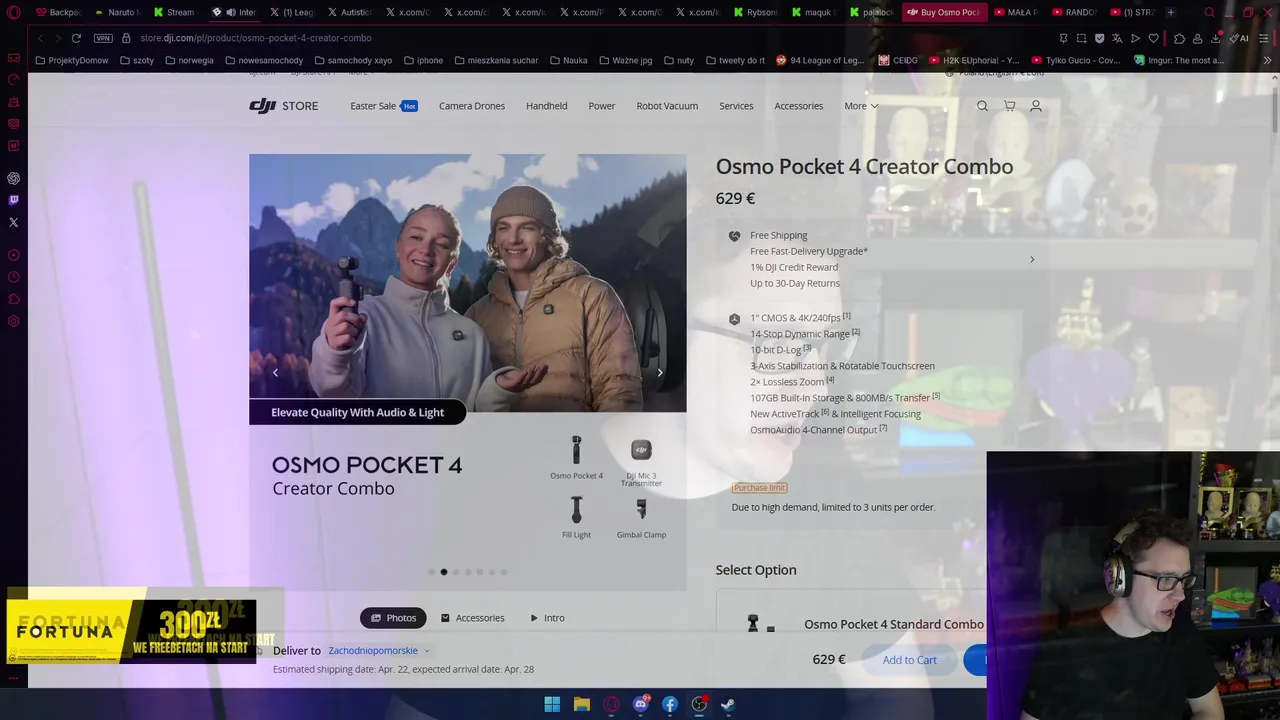
Task: Open the nowesamochody bookmarks folder
Action: click(264, 60)
